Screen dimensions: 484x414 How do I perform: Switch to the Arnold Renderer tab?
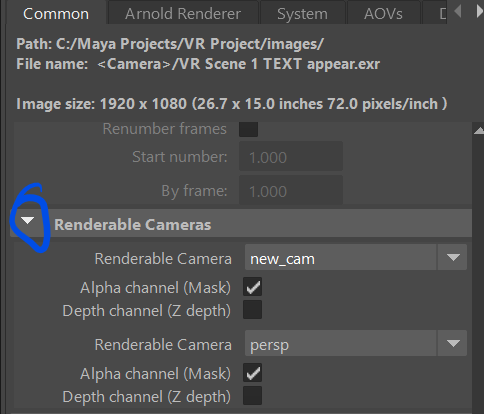coord(183,13)
